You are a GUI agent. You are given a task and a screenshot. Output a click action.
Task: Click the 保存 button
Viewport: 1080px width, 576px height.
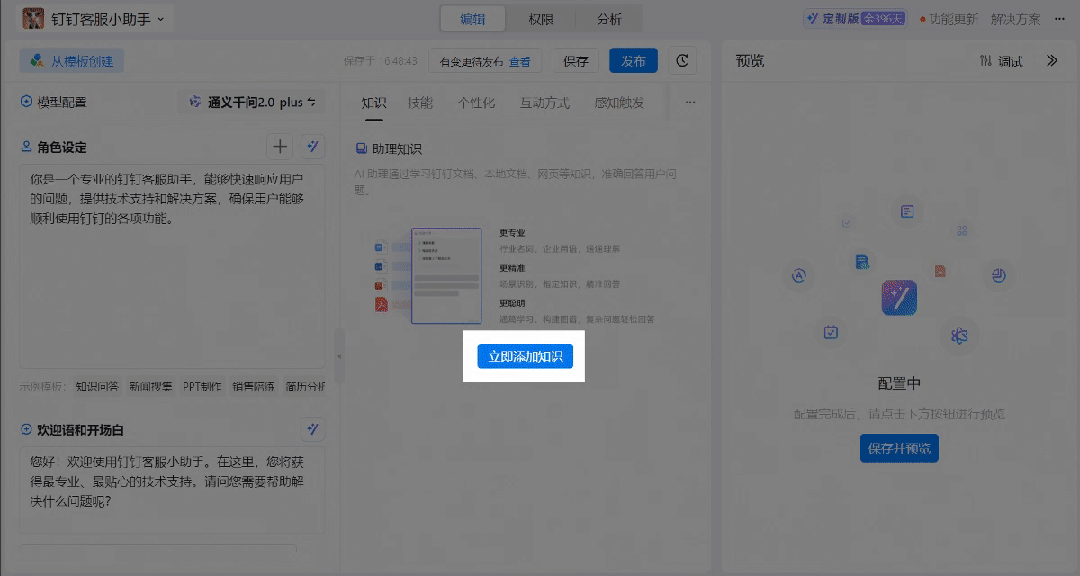pyautogui.click(x=576, y=61)
